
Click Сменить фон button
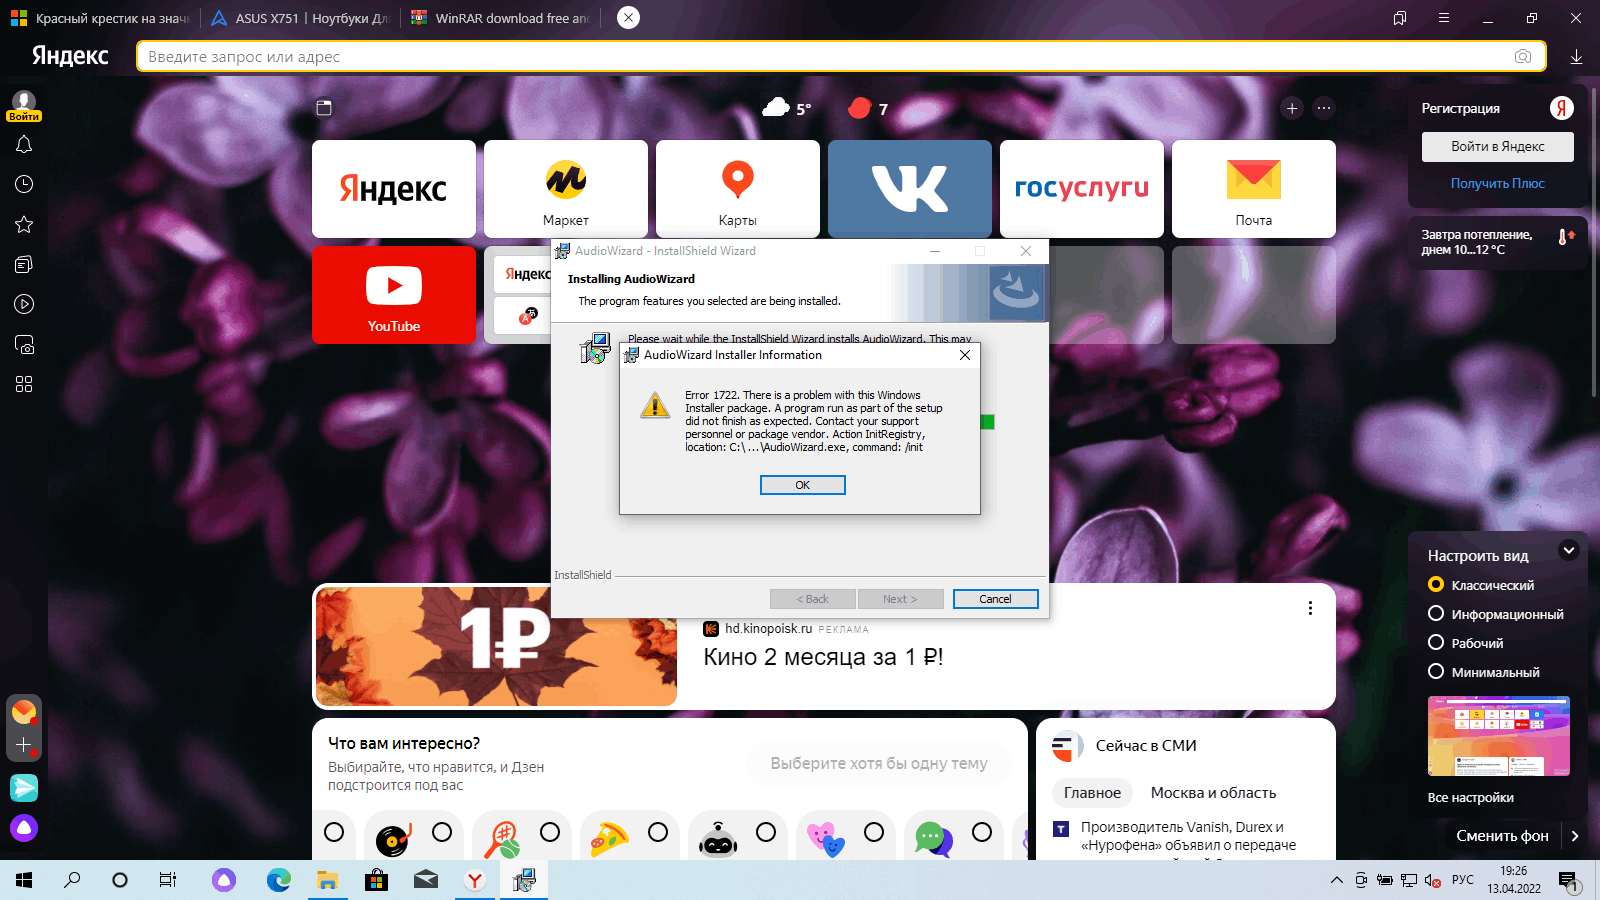(1502, 836)
